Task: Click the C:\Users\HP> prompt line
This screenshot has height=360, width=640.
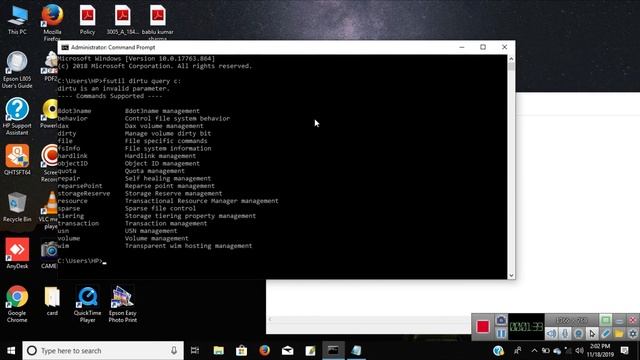Action: pos(82,261)
